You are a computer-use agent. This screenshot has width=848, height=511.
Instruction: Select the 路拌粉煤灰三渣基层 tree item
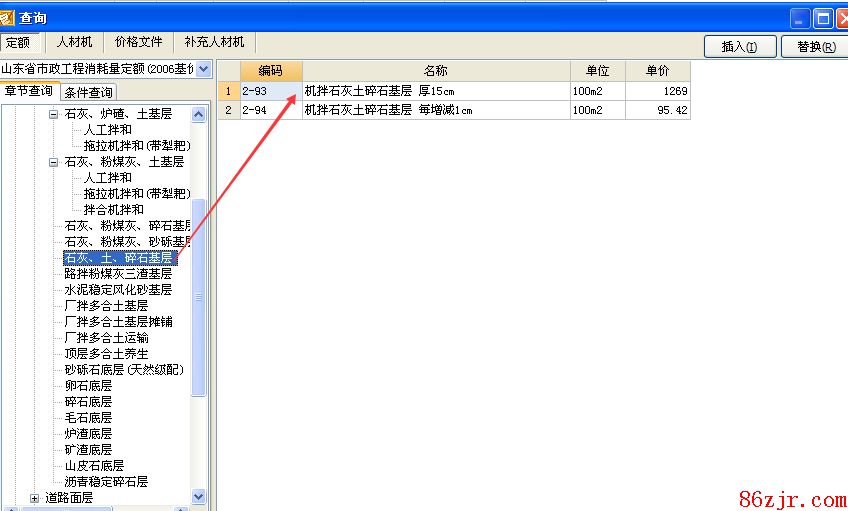pyautogui.click(x=118, y=274)
